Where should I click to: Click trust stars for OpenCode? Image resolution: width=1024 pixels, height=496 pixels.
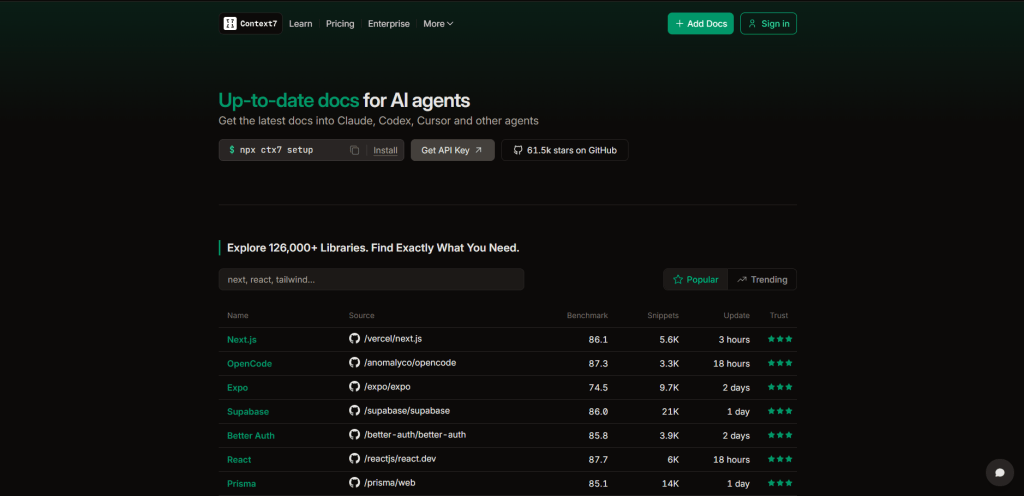tap(780, 363)
